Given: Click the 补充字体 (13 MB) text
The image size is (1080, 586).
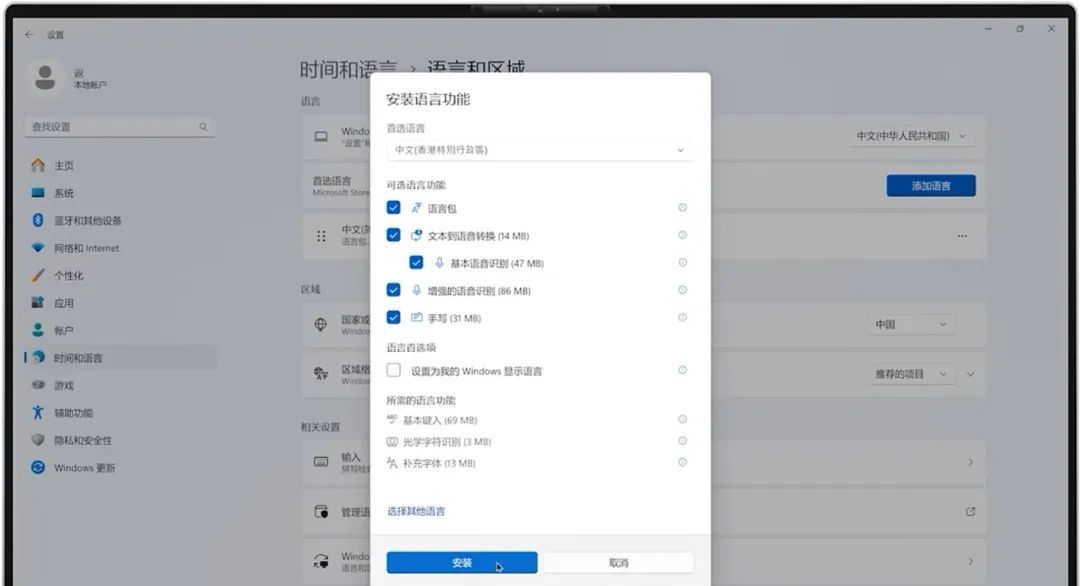Looking at the screenshot, I should [x=439, y=463].
